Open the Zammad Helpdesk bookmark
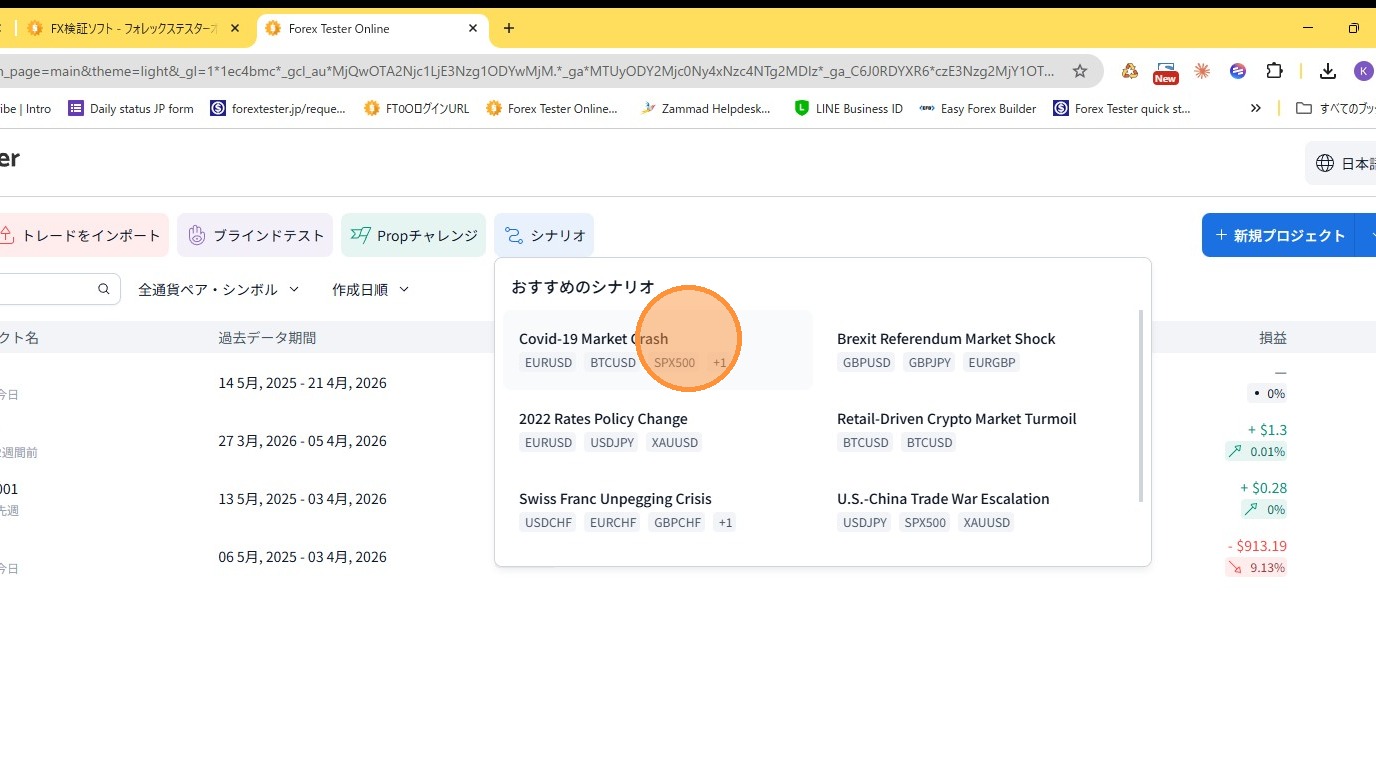The image size is (1376, 769). click(x=706, y=108)
